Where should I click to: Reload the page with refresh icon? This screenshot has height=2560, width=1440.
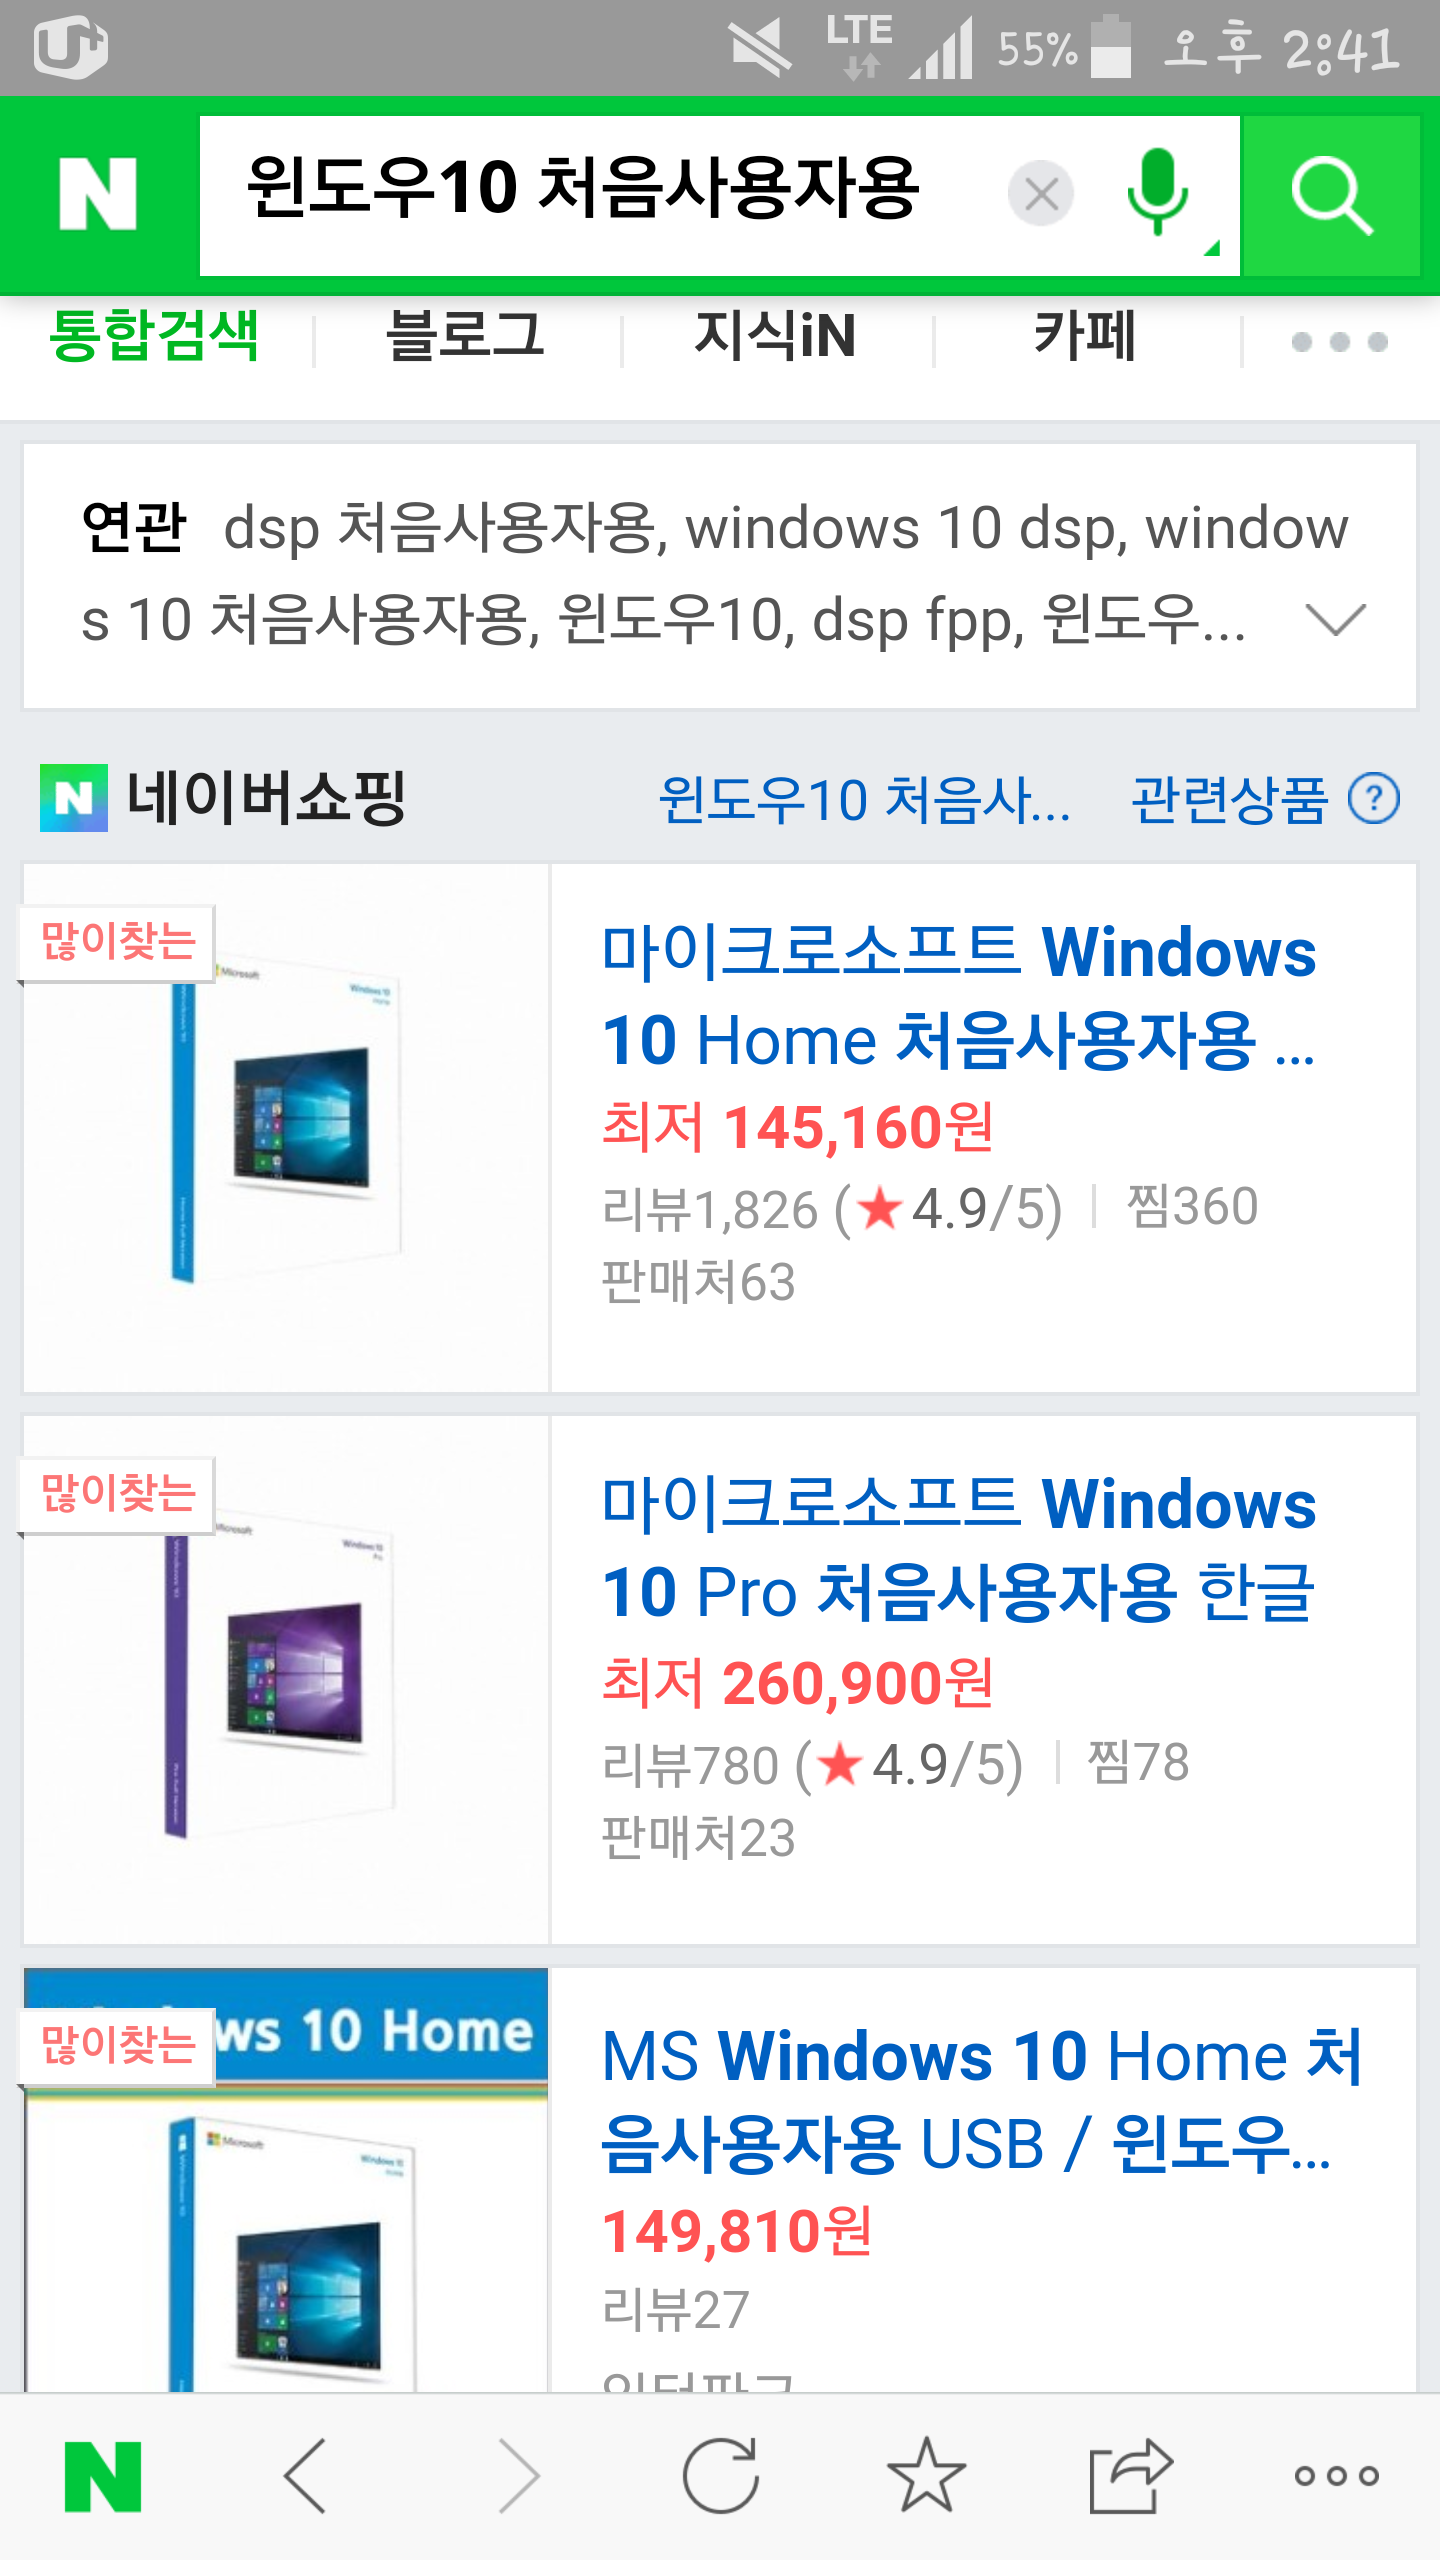pyautogui.click(x=720, y=2476)
